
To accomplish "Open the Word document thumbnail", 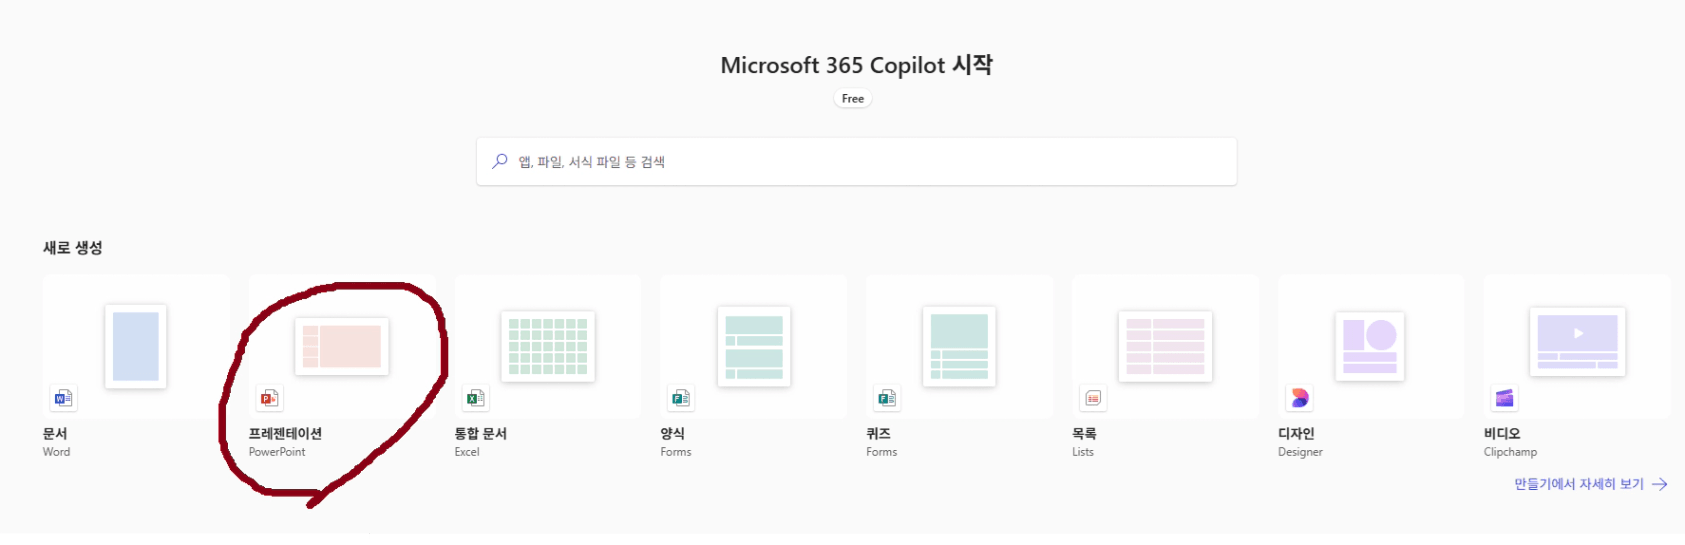I will (136, 346).
